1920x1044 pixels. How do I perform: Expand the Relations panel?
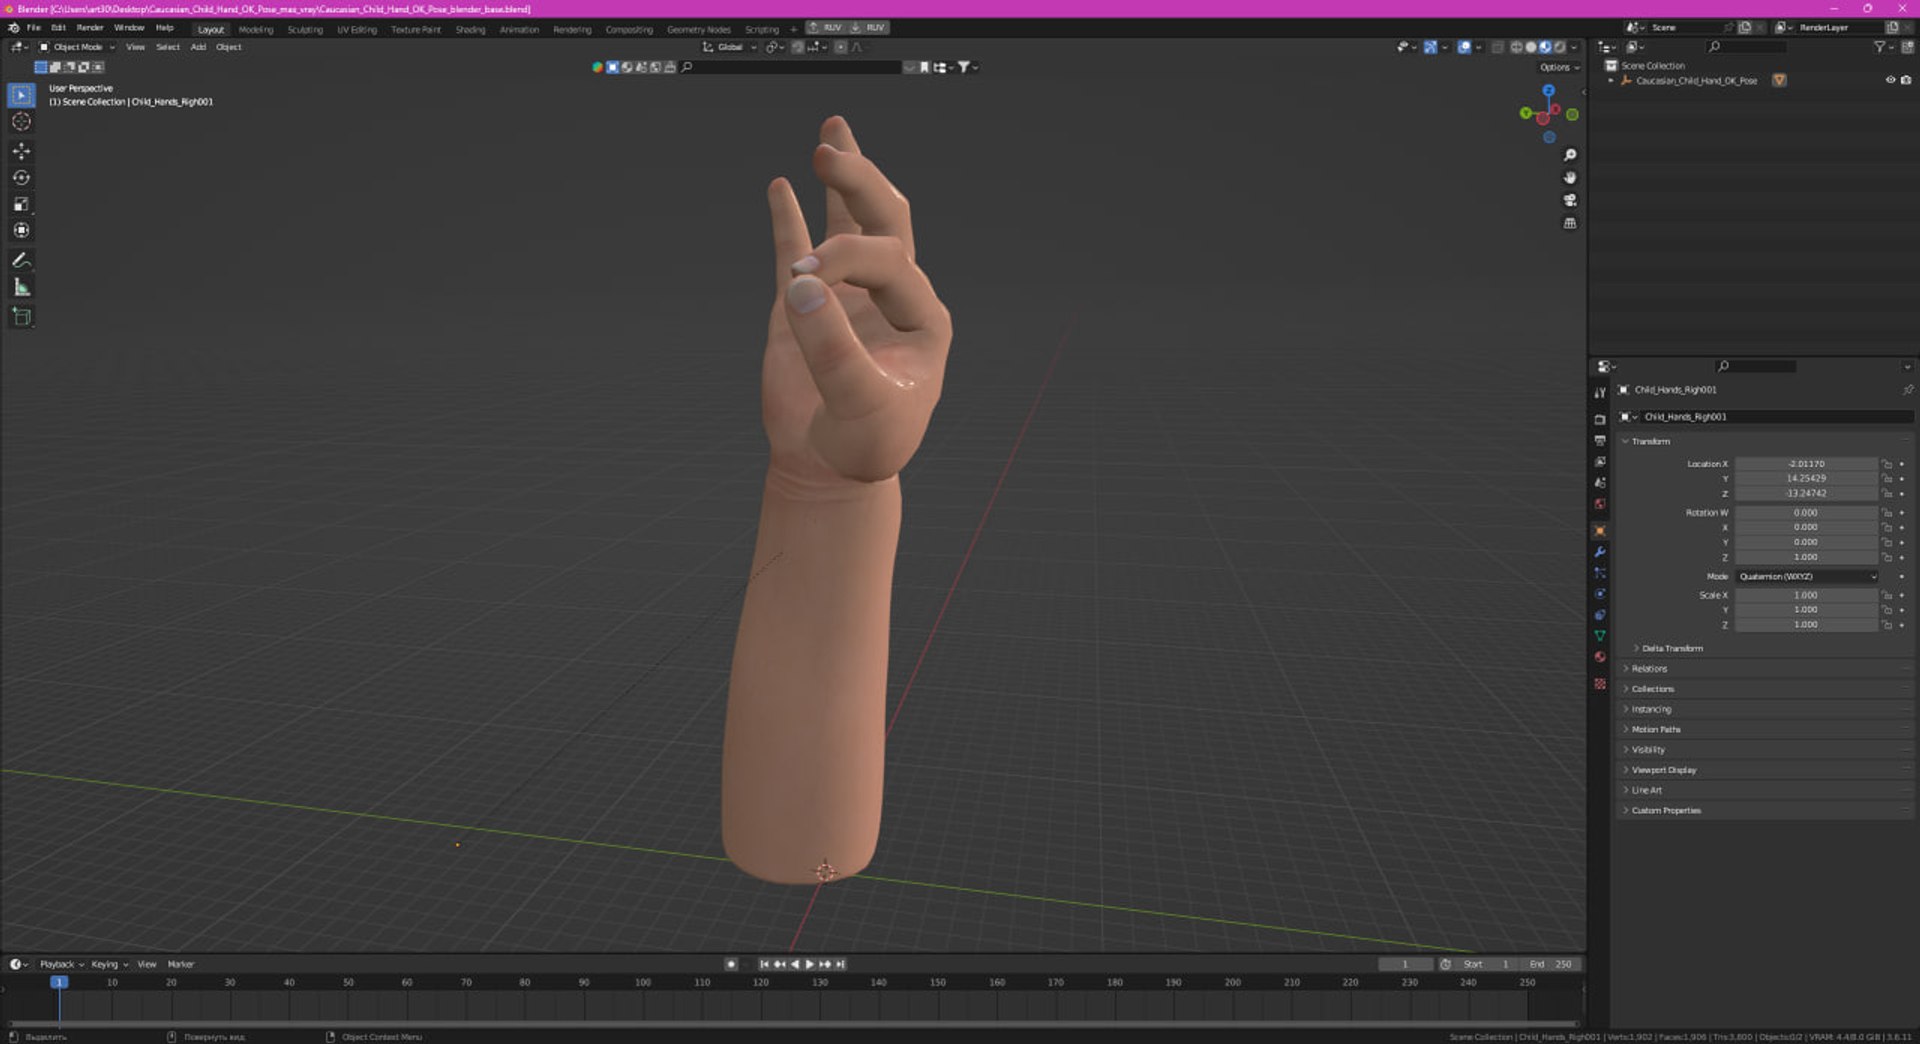pyautogui.click(x=1648, y=669)
